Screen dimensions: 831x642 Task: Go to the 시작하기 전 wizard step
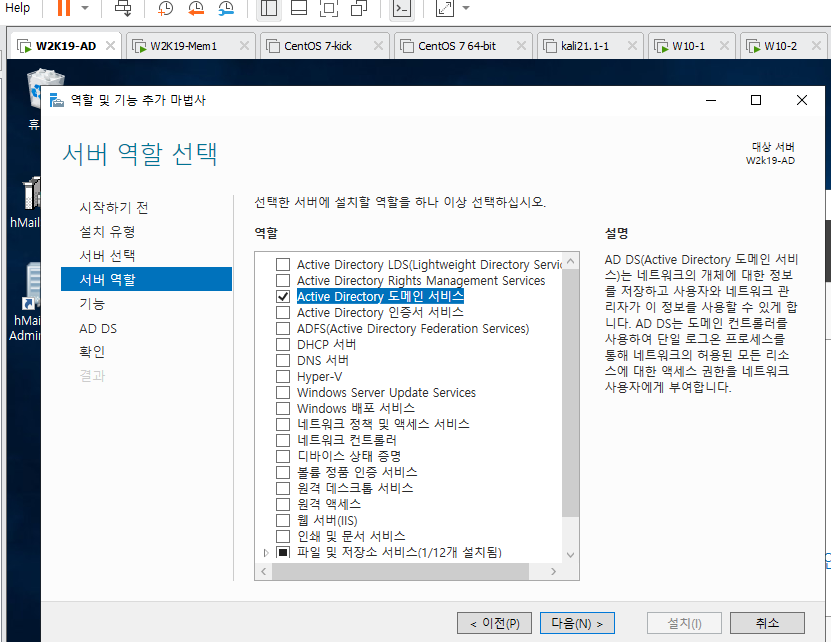point(113,207)
